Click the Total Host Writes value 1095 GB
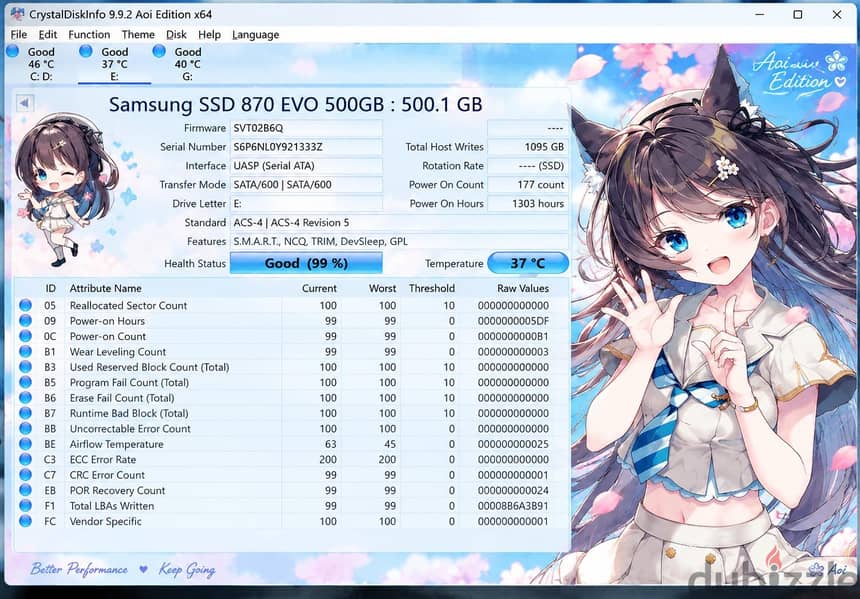Image resolution: width=860 pixels, height=599 pixels. 528,147
